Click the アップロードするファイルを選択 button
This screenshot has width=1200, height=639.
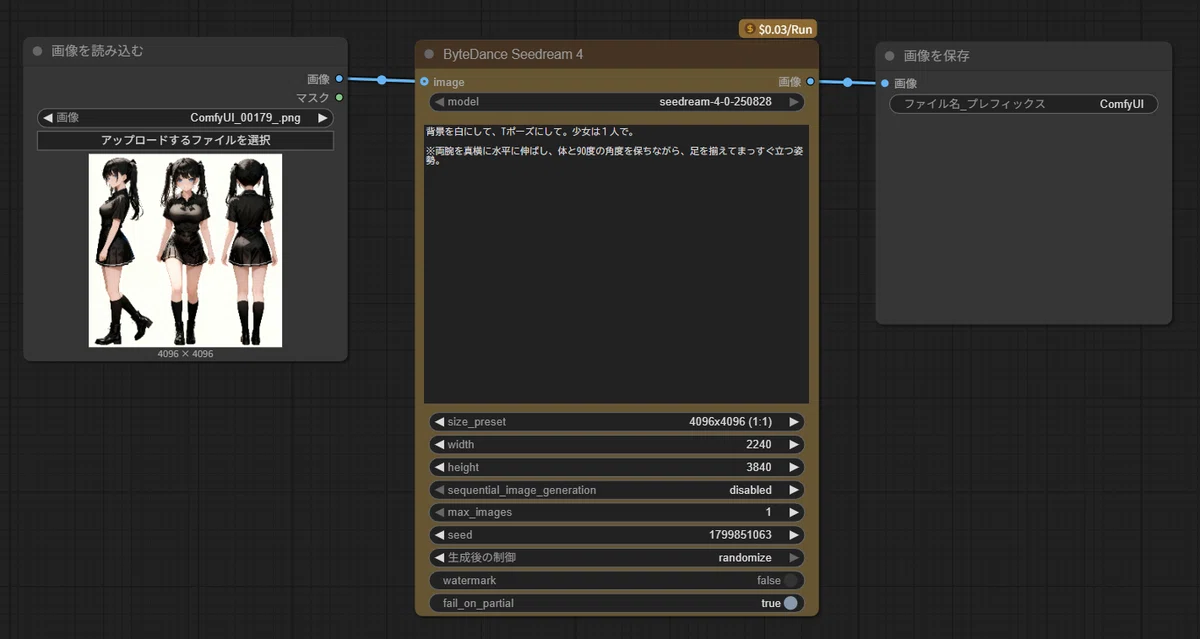point(185,141)
